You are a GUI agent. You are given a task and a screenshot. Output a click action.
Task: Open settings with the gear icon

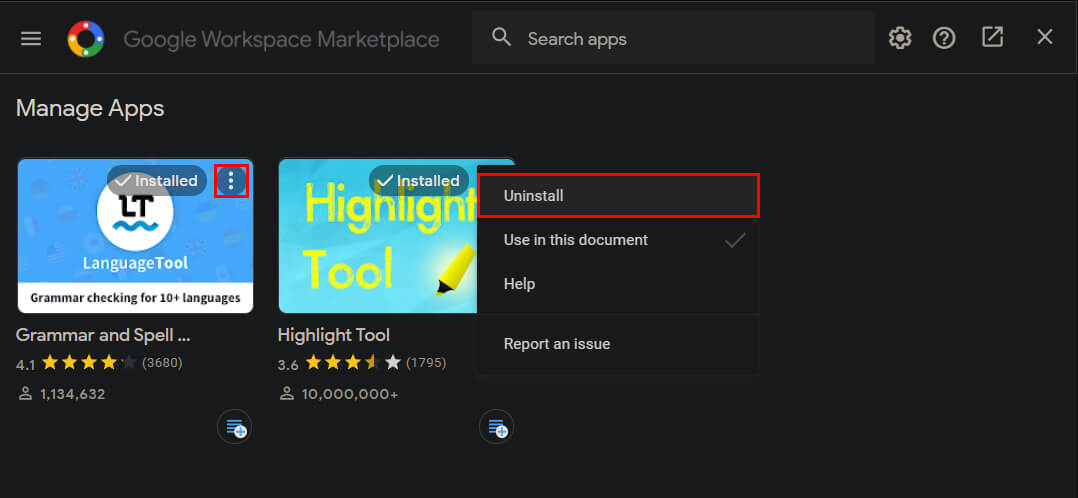pos(900,38)
